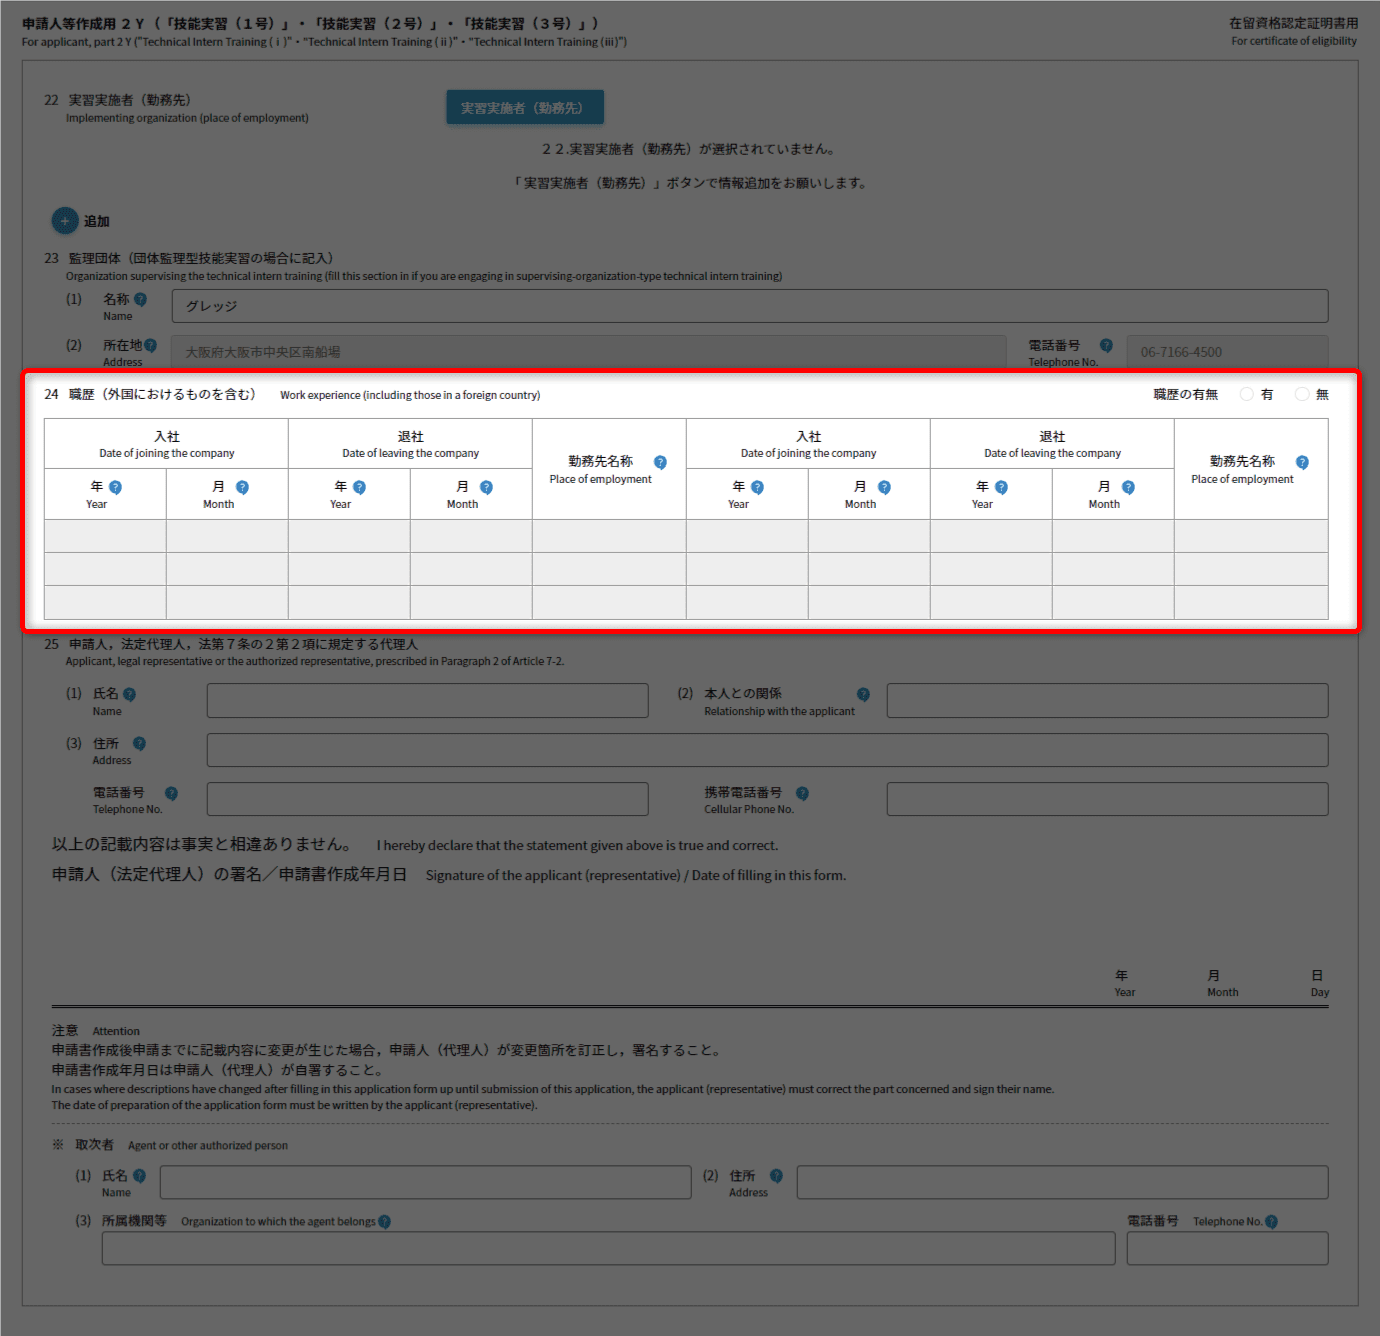The width and height of the screenshot is (1380, 1336).
Task: Click the 追加 add label
Action: click(97, 221)
